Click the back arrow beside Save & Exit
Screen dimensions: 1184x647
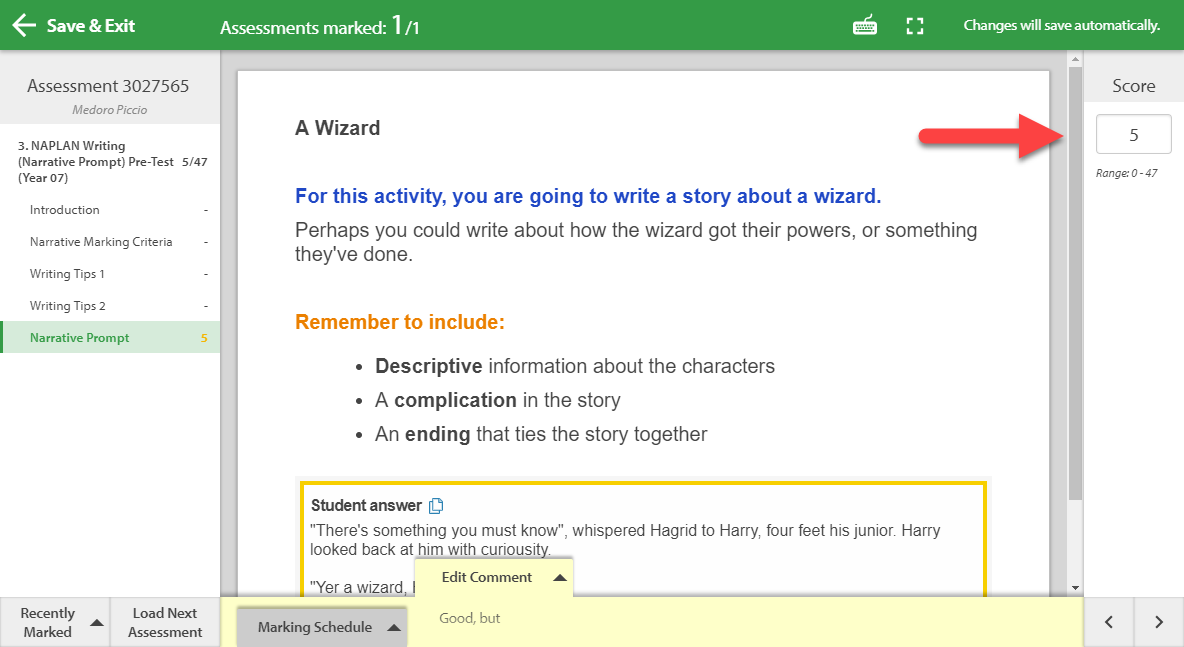point(24,26)
